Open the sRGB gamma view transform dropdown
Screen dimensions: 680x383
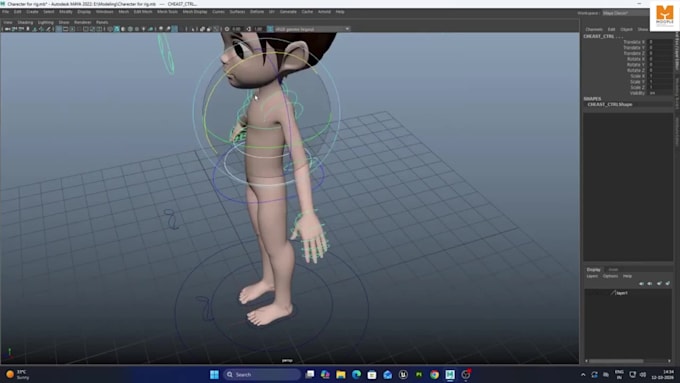[312, 29]
